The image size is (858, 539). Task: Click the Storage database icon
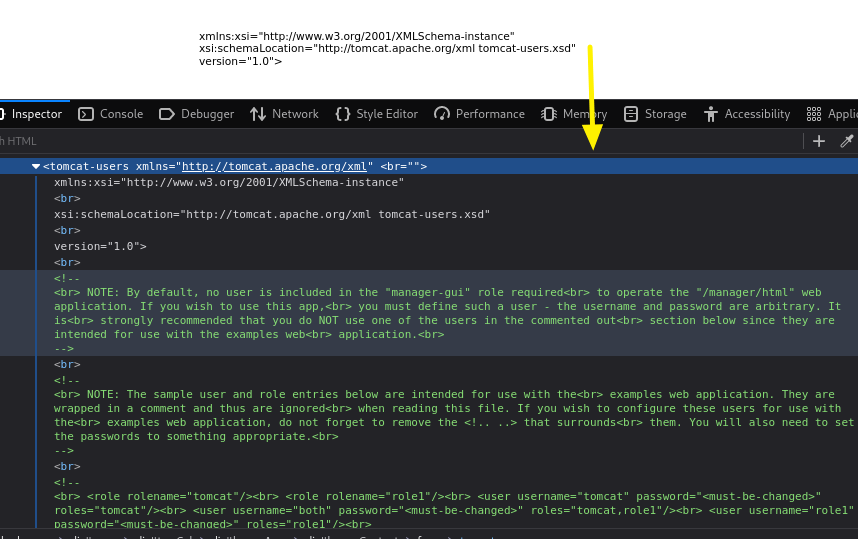631,114
